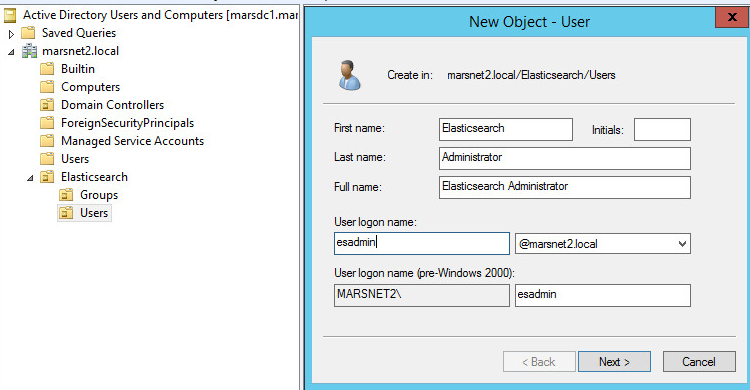Click the MARSNET2\ domain prefix field
Viewport: 750px width, 390px height.
click(x=421, y=295)
